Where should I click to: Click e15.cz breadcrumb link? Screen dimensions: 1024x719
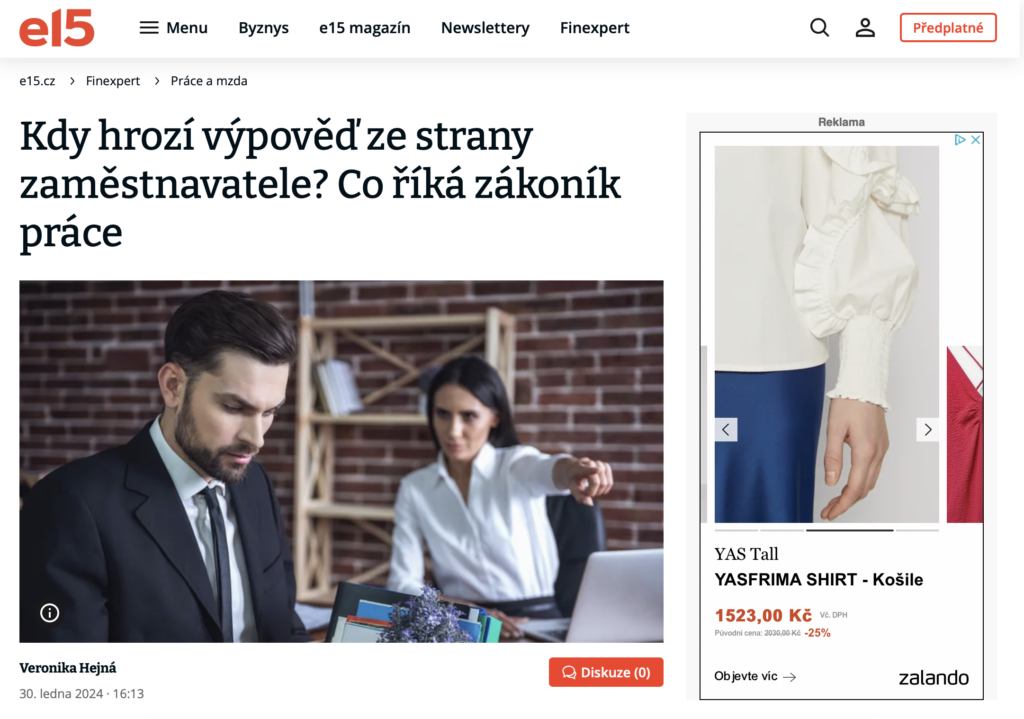click(x=37, y=81)
